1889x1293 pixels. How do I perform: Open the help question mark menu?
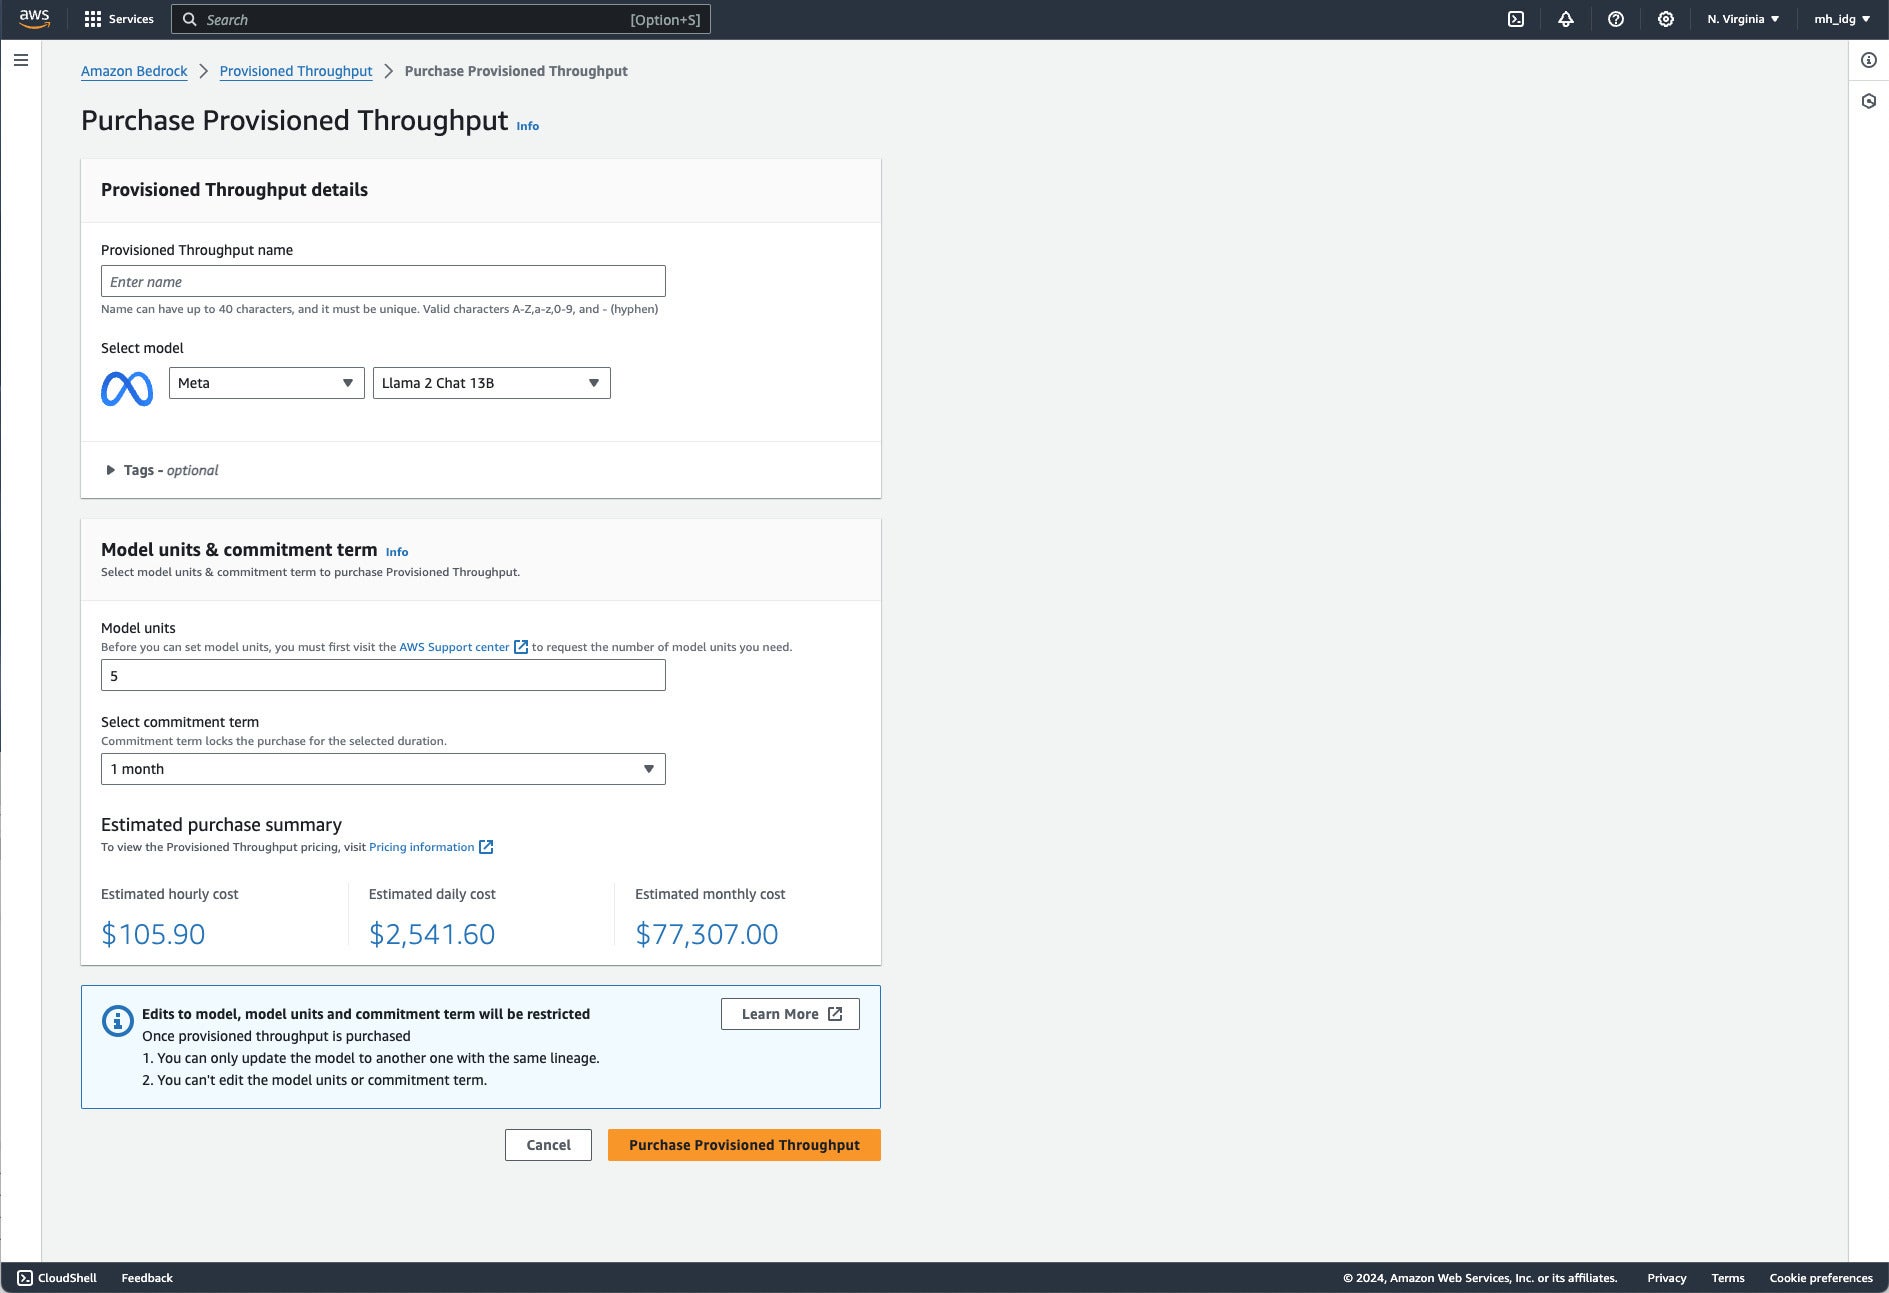click(x=1616, y=19)
